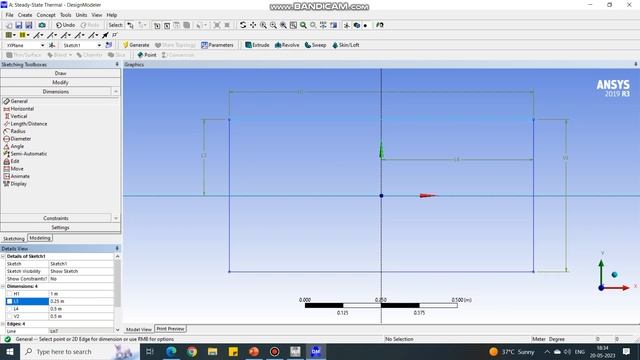Tick the L4 dimension parameter checkbox
This screenshot has height=360, width=640.
pyautogui.click(x=9, y=309)
